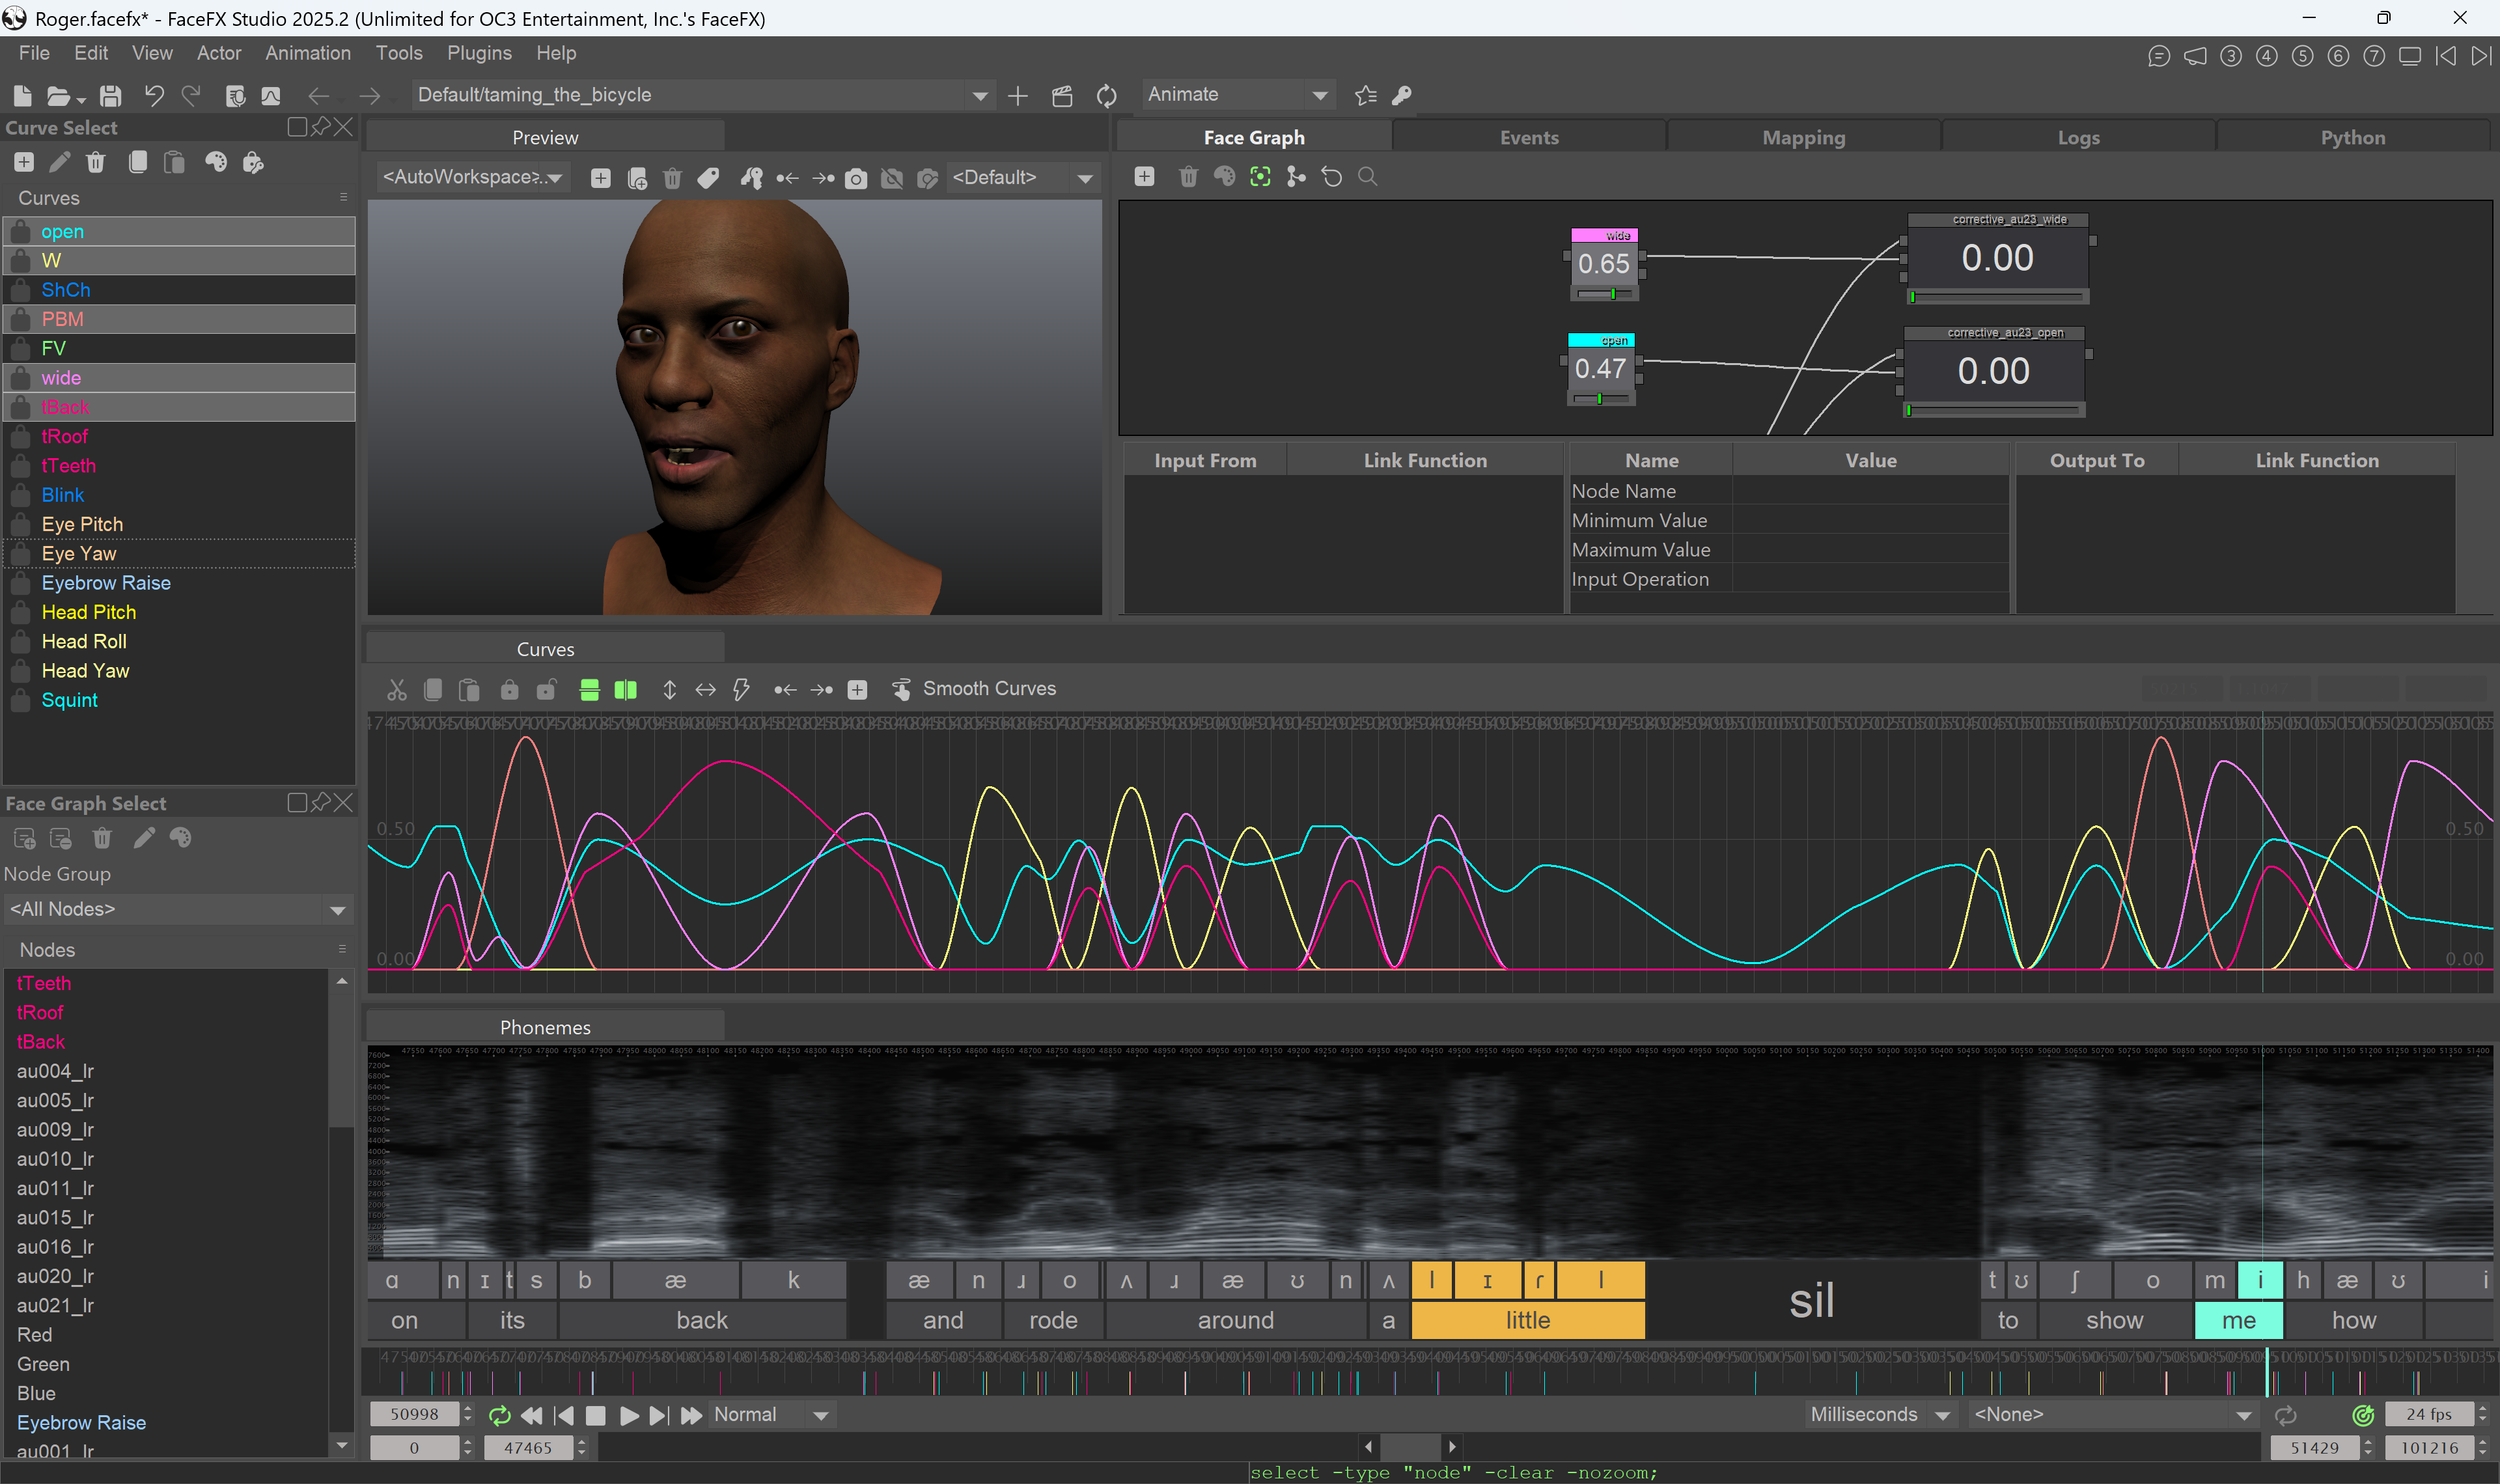Image resolution: width=2500 pixels, height=1484 pixels.
Task: Open the Milliseconds time unit dropdown
Action: 1942,1416
